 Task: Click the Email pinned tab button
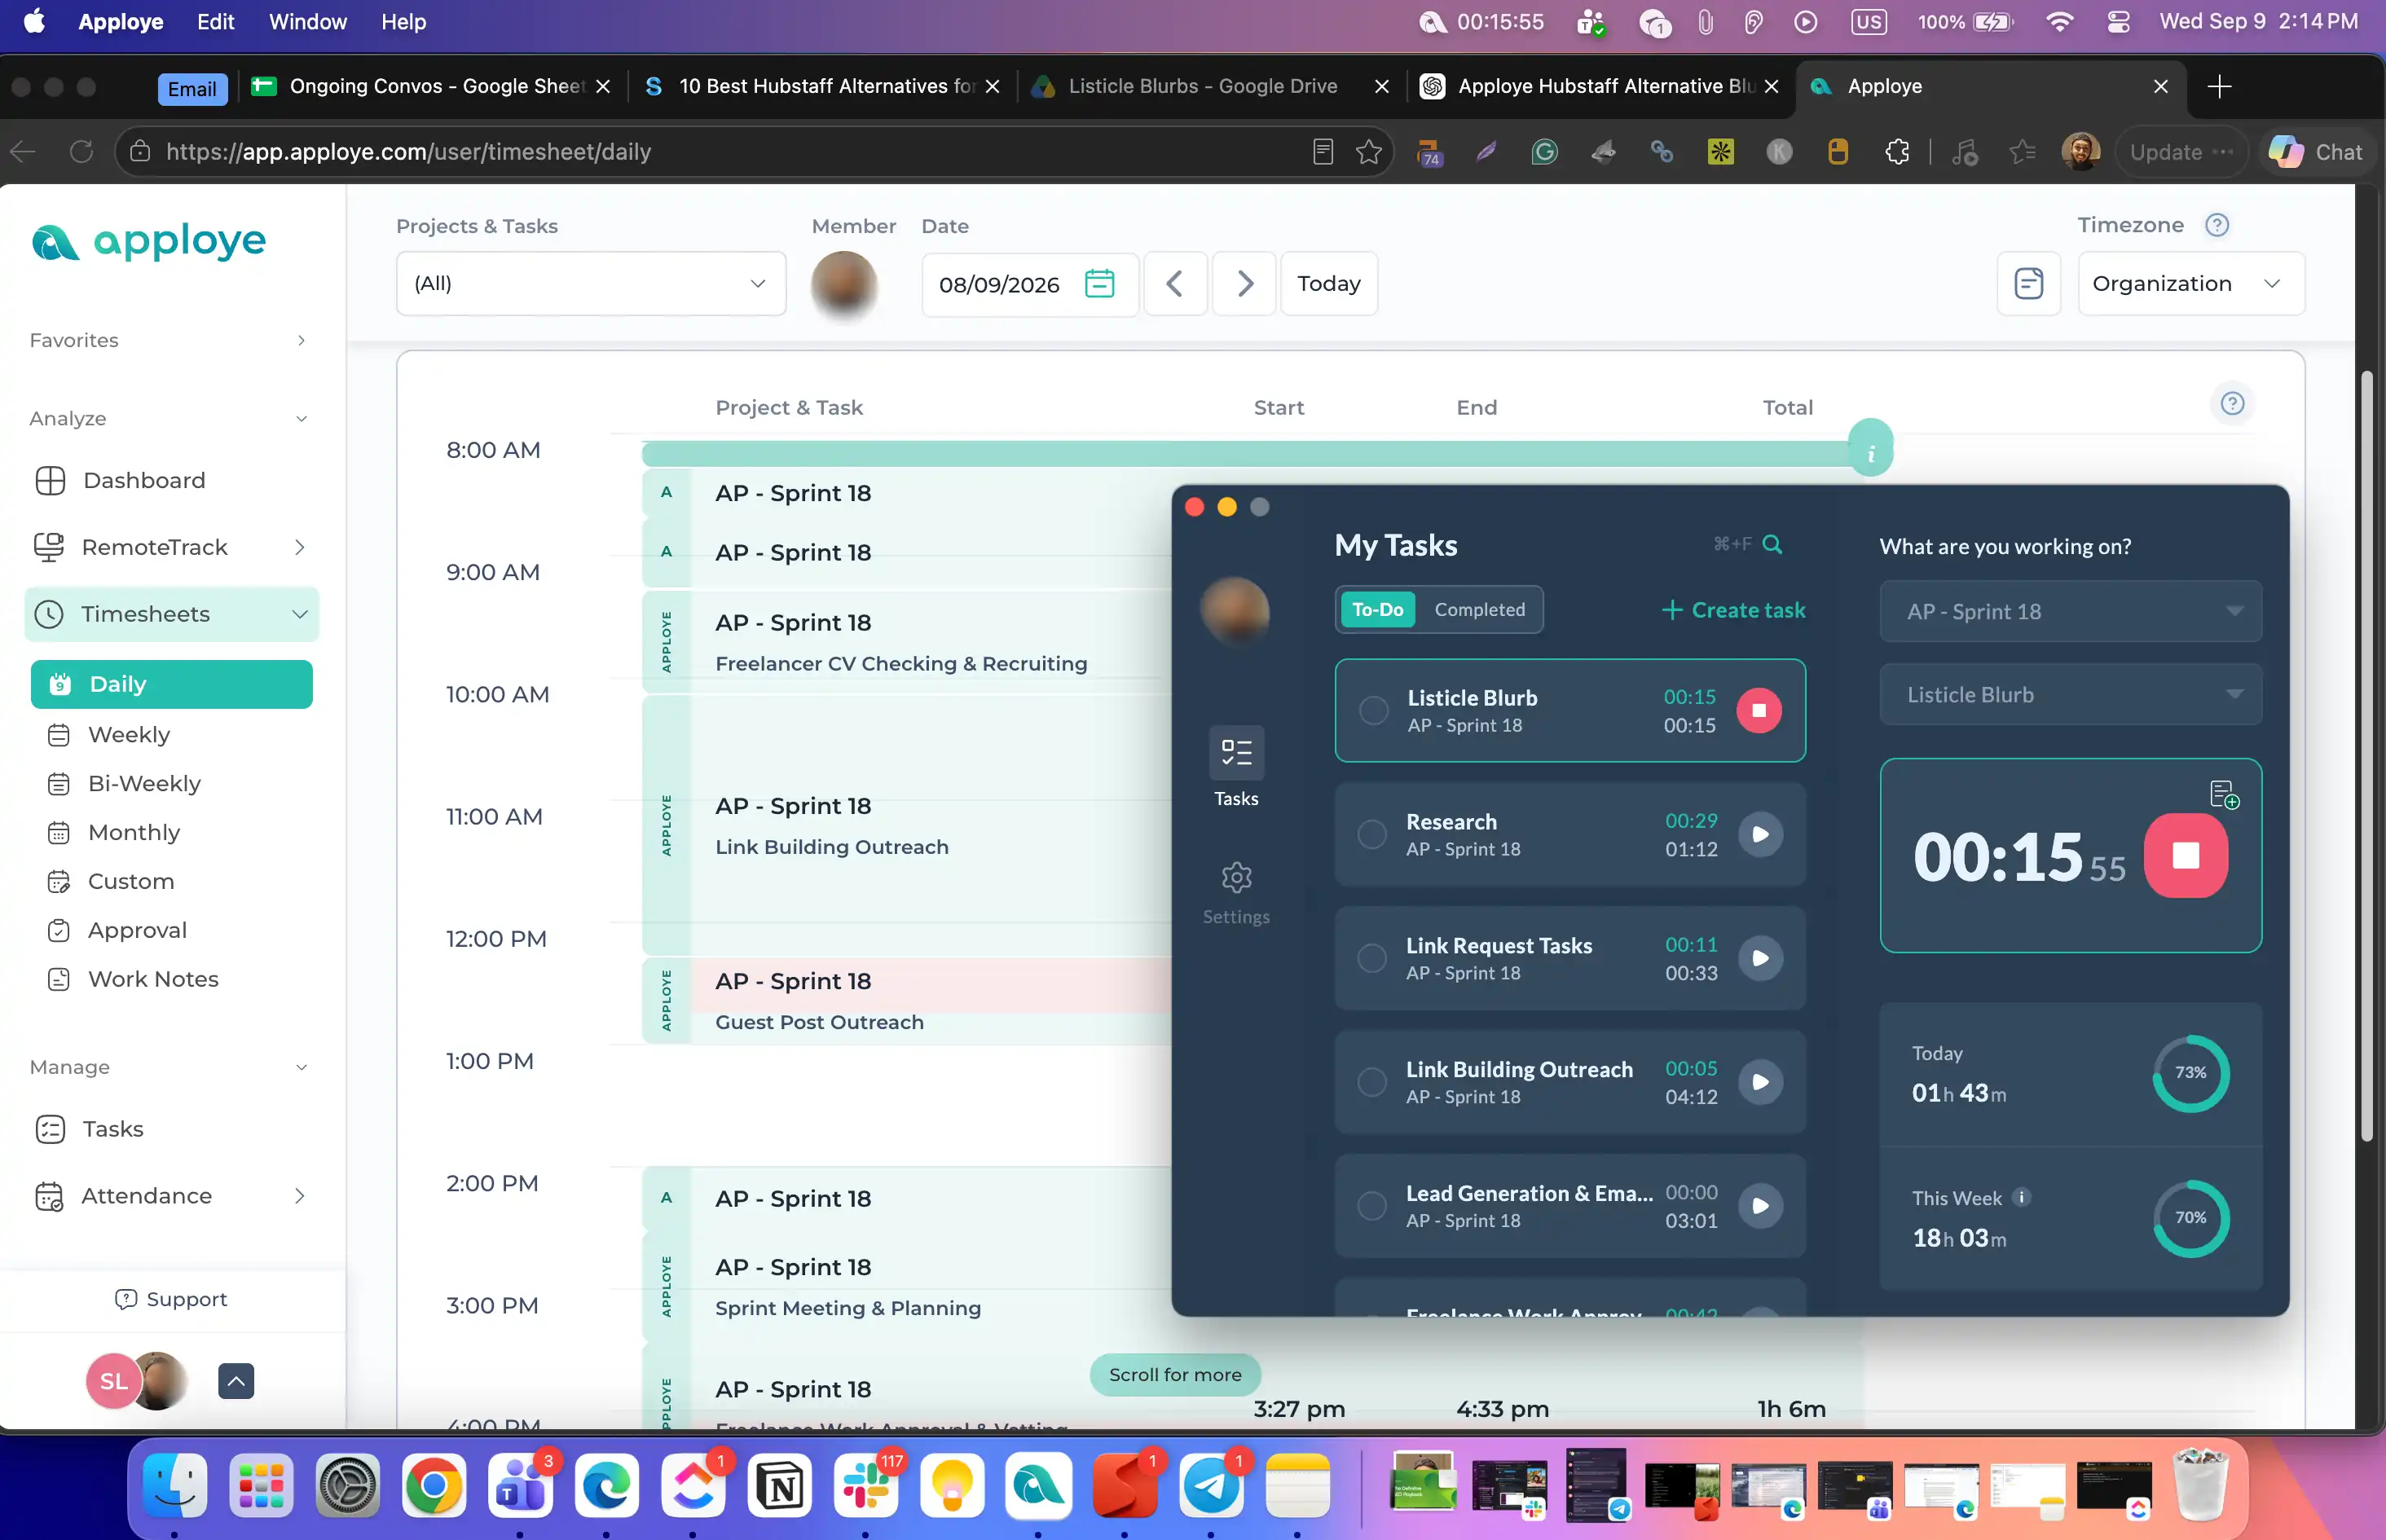point(192,89)
